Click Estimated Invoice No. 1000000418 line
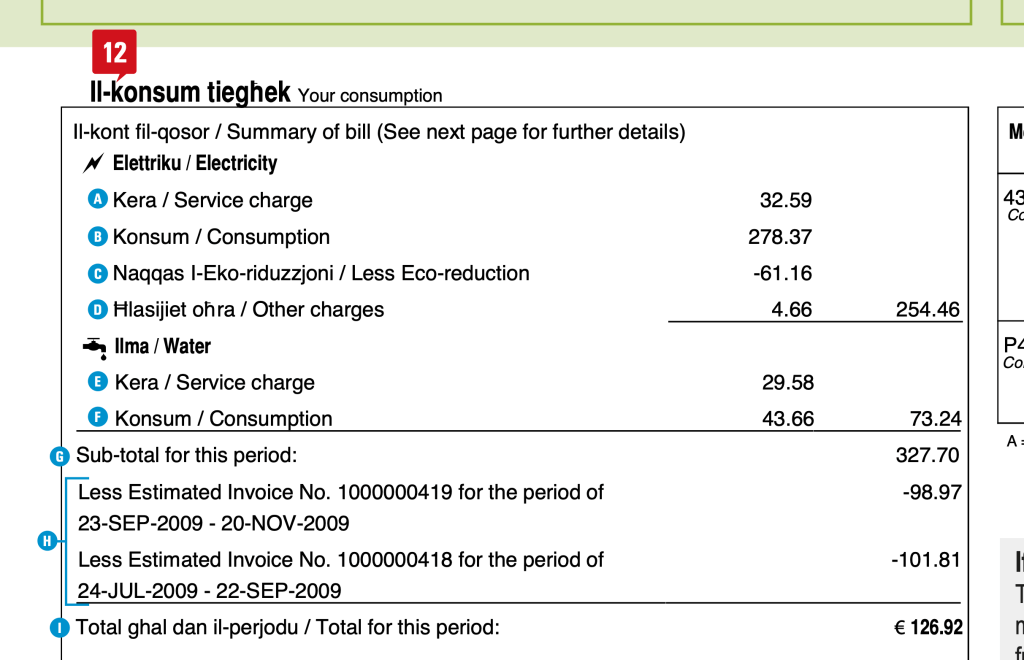Image resolution: width=1024 pixels, height=660 pixels. (340, 559)
